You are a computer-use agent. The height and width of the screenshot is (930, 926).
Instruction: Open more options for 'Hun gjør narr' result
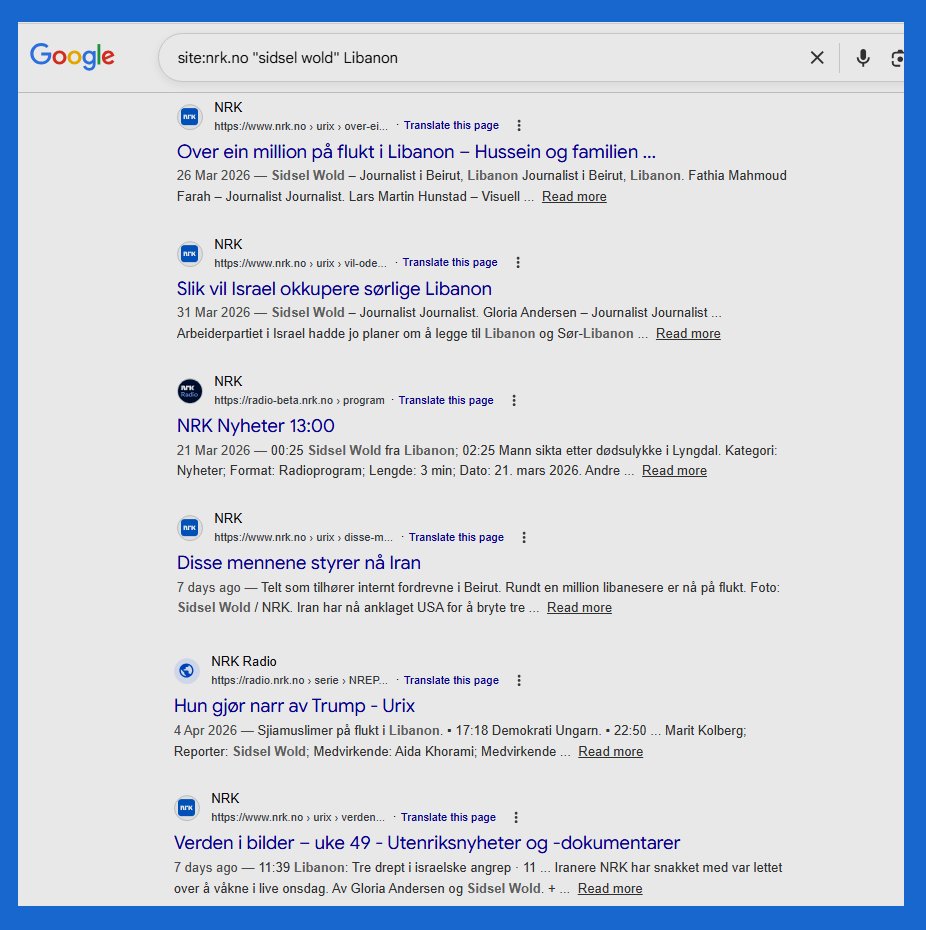(x=519, y=680)
